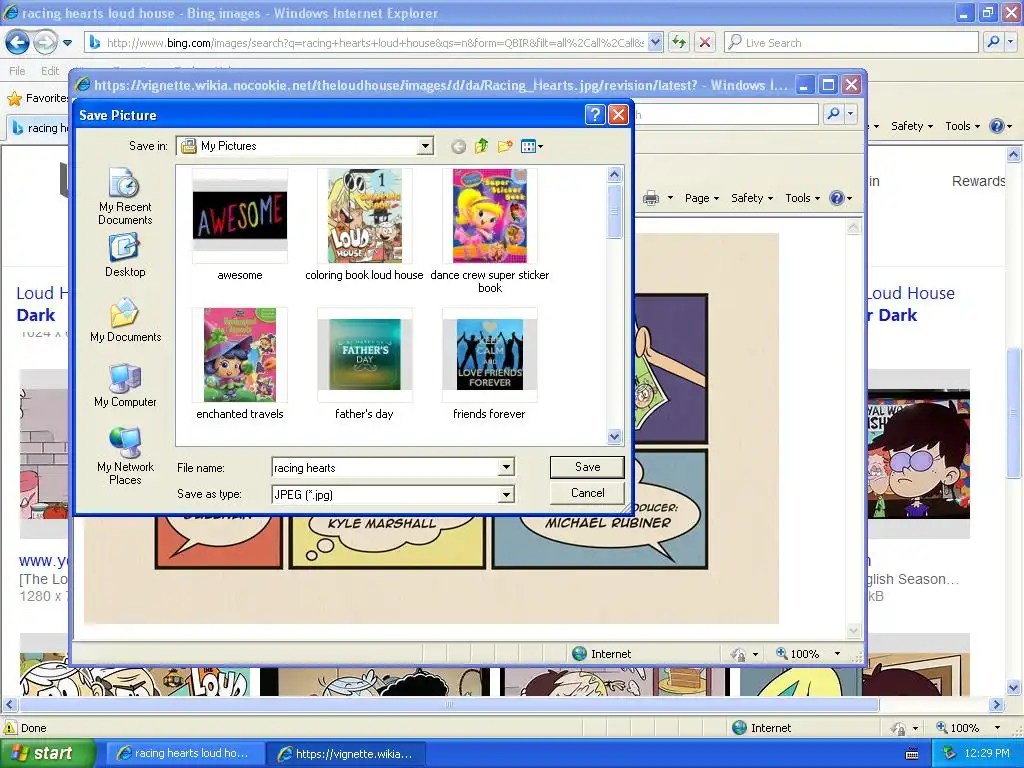Click the keyboard icon in system tray
The height and width of the screenshot is (768, 1024).
coord(912,754)
